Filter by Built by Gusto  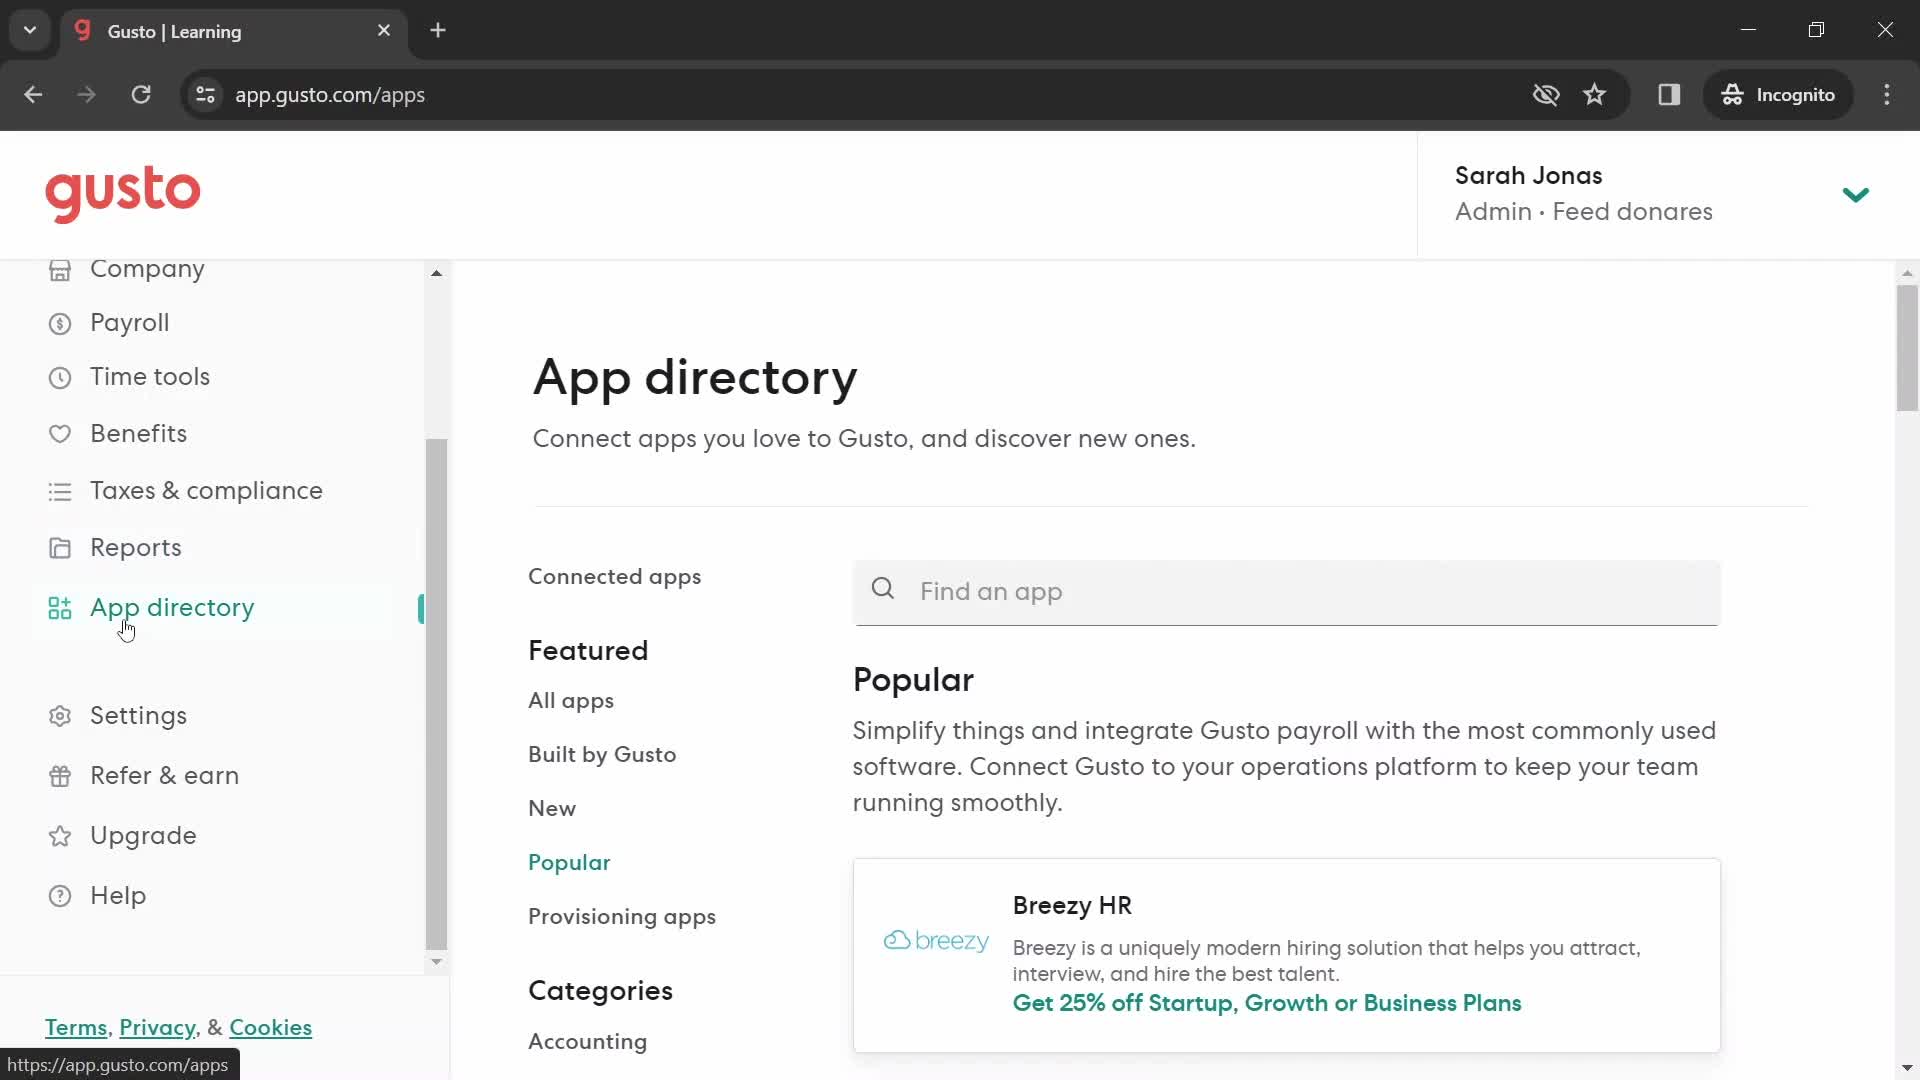[602, 755]
